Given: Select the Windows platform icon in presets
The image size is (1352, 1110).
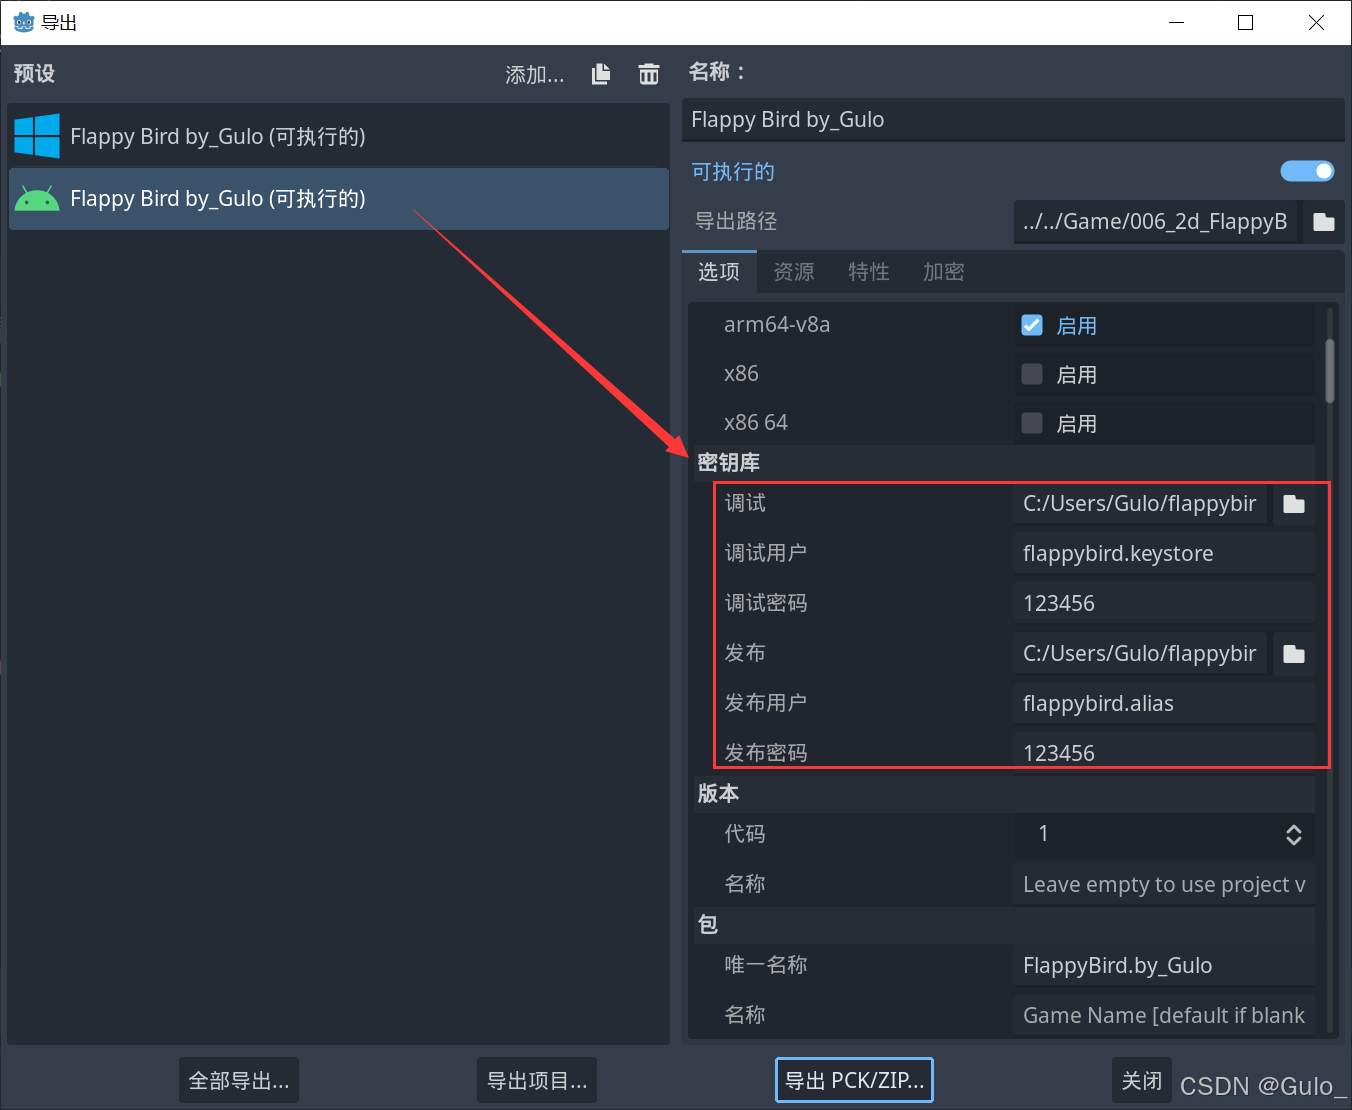Looking at the screenshot, I should 37,136.
